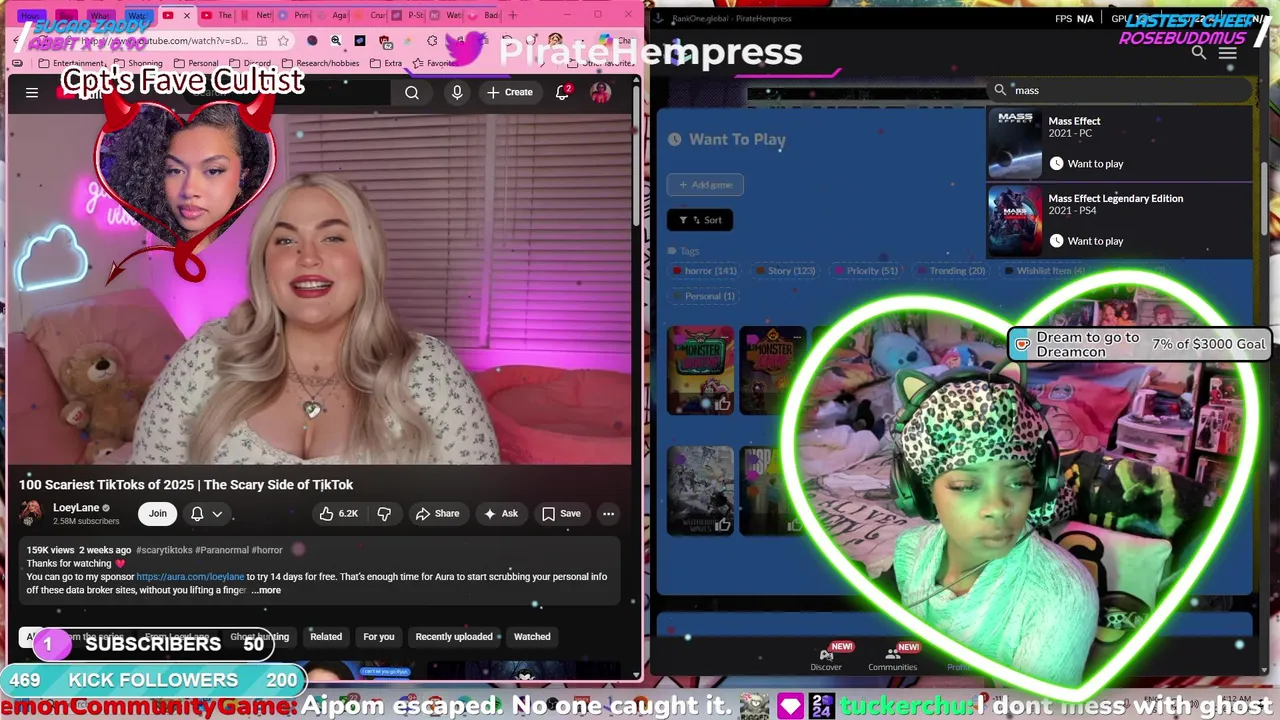Open the LoeyLane channel name link

click(76, 507)
